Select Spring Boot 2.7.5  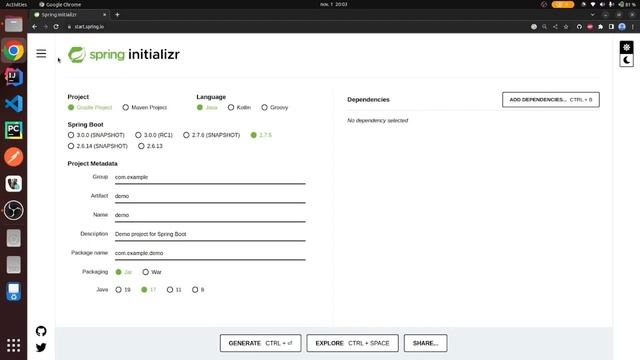tap(261, 135)
